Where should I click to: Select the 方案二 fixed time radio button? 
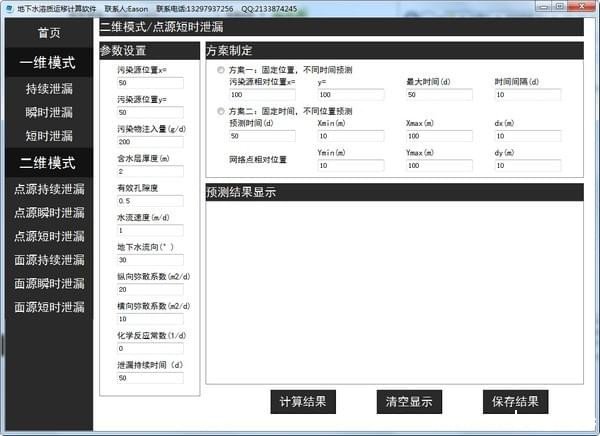pyautogui.click(x=221, y=111)
